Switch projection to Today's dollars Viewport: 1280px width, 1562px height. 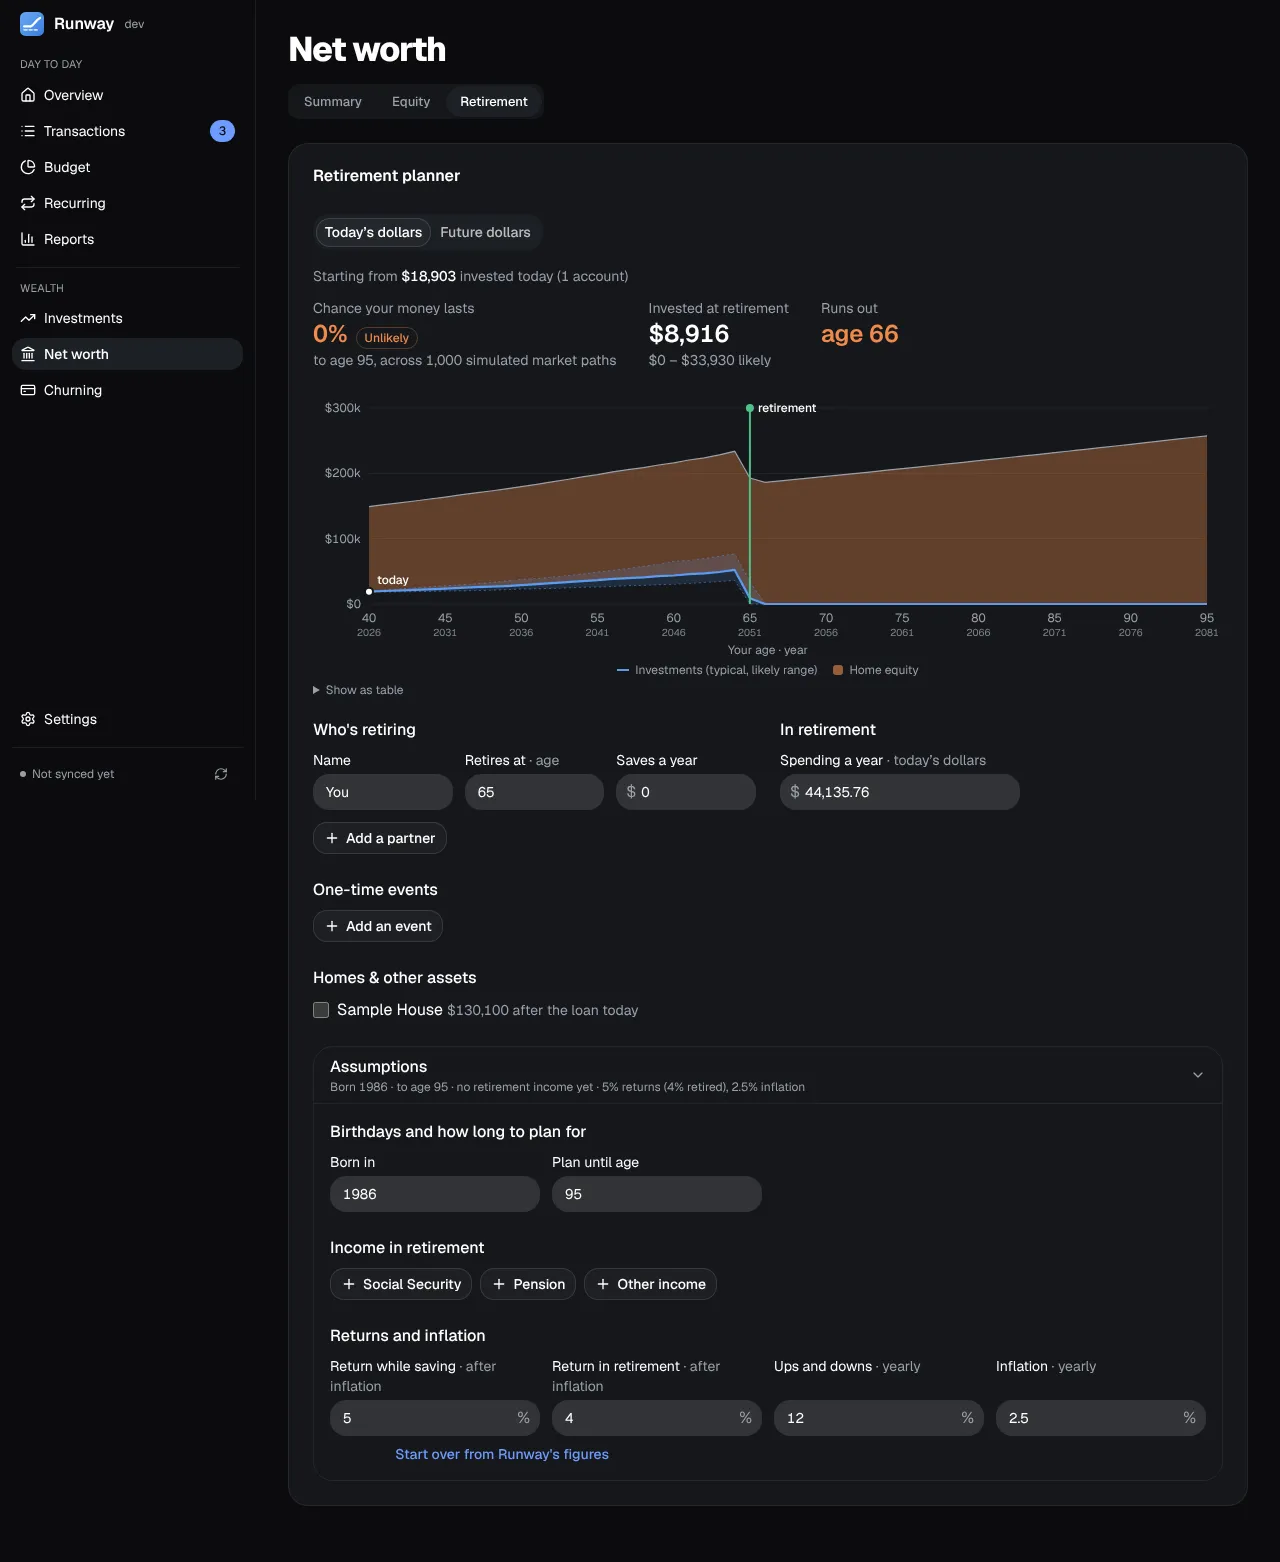pyautogui.click(x=373, y=232)
